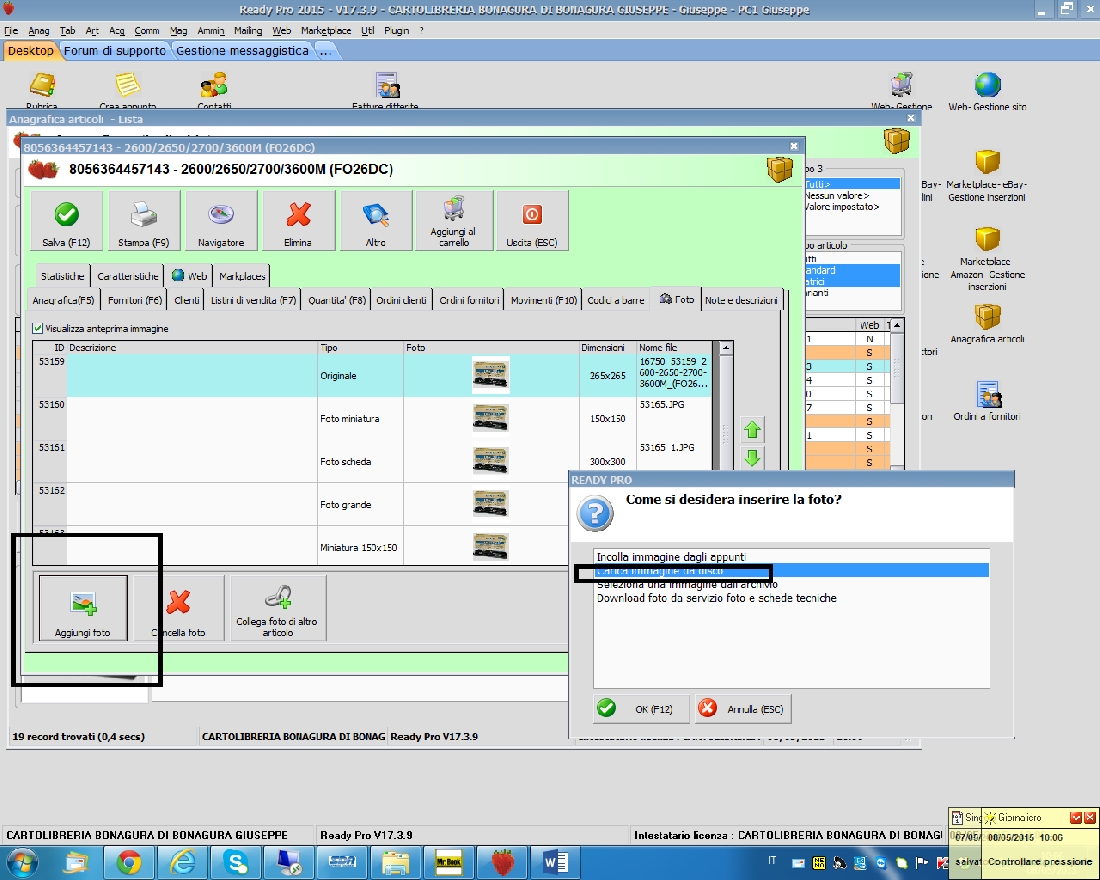Open the Movimenti (F10) tab
The width and height of the screenshot is (1100, 880).
[544, 300]
